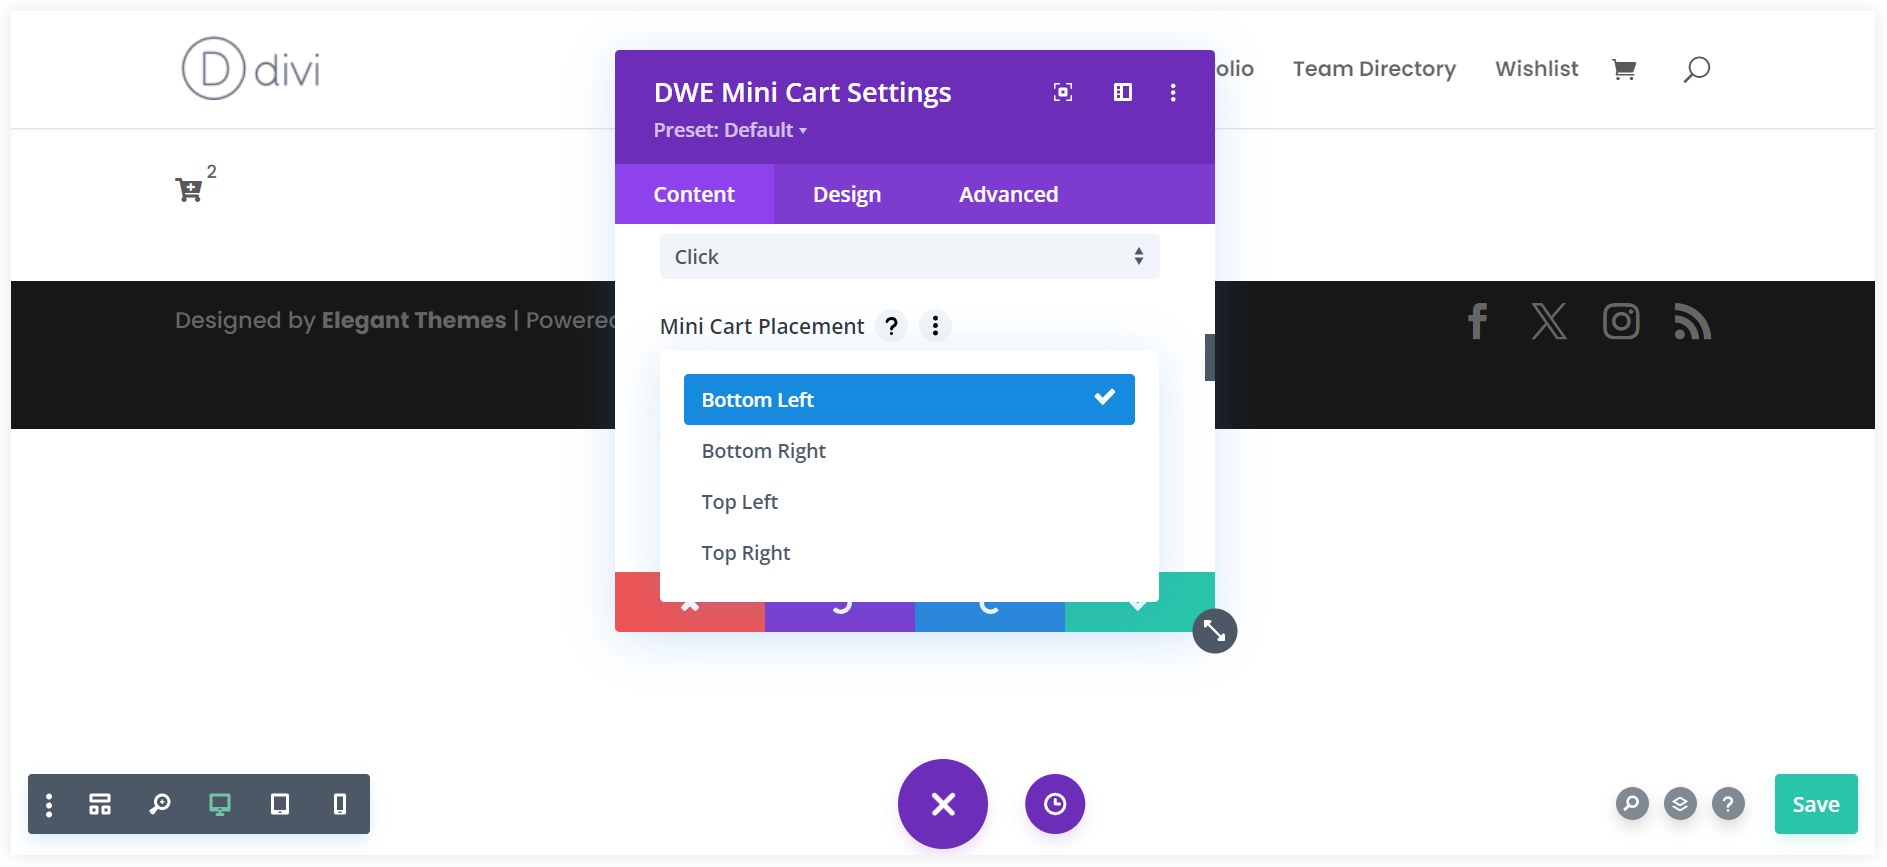Screen dimensions: 1887x867
Task: Click the Elegant Themes footer link
Action: coord(413,320)
